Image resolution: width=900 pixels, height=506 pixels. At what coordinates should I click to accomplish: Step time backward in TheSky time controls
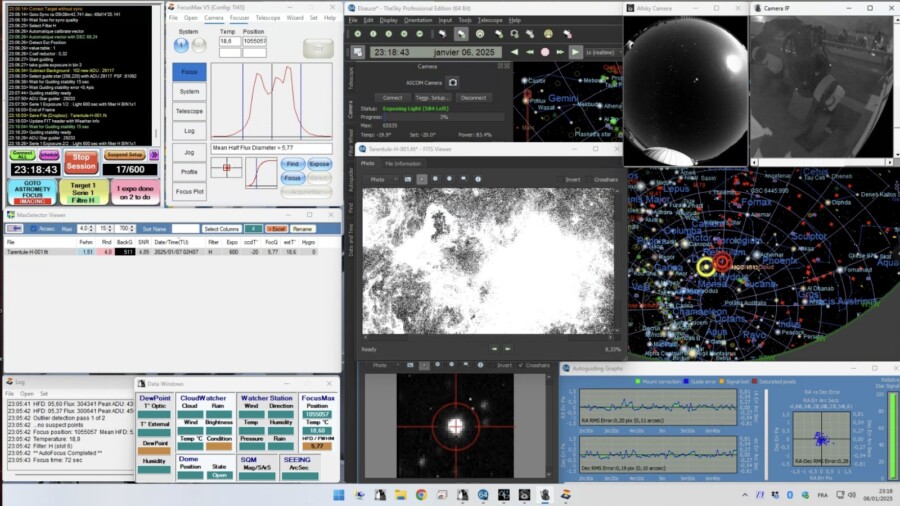(514, 52)
